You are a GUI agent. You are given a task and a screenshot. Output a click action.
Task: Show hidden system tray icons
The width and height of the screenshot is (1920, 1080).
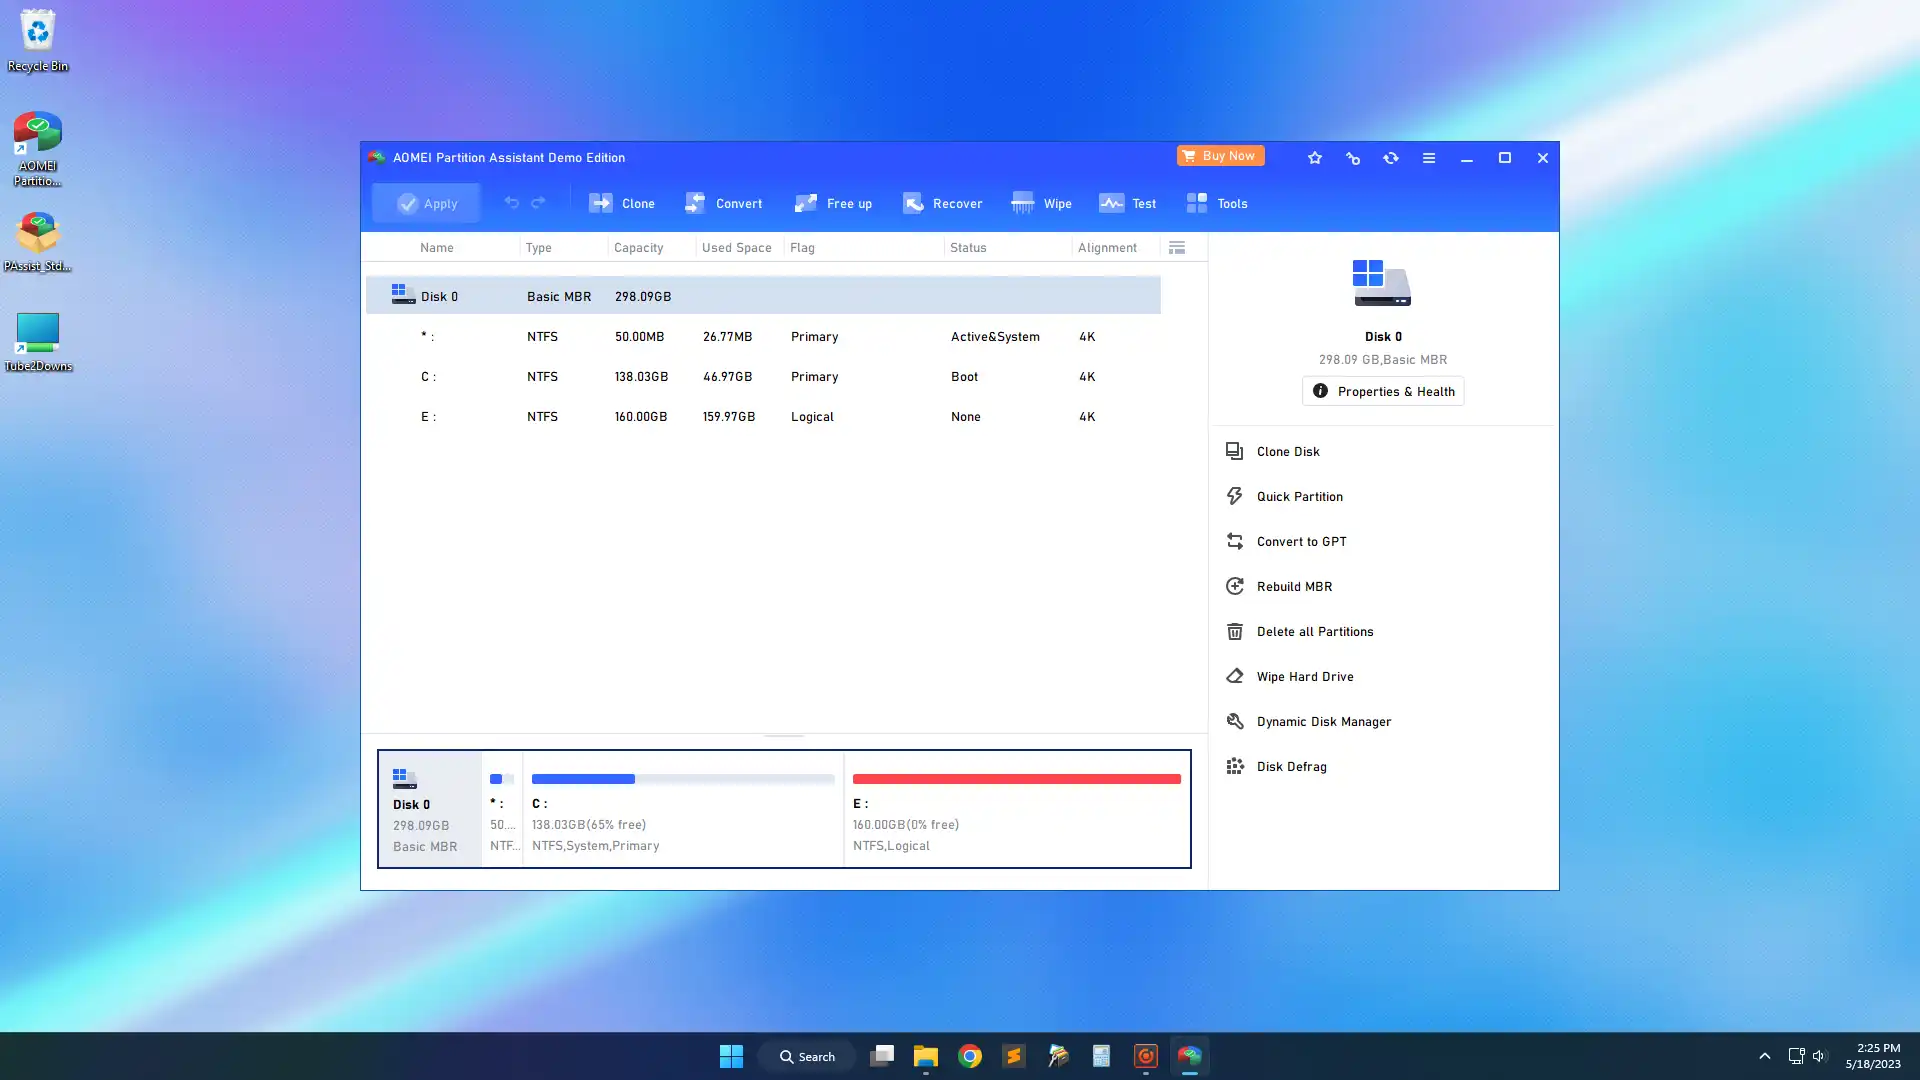(x=1764, y=1056)
